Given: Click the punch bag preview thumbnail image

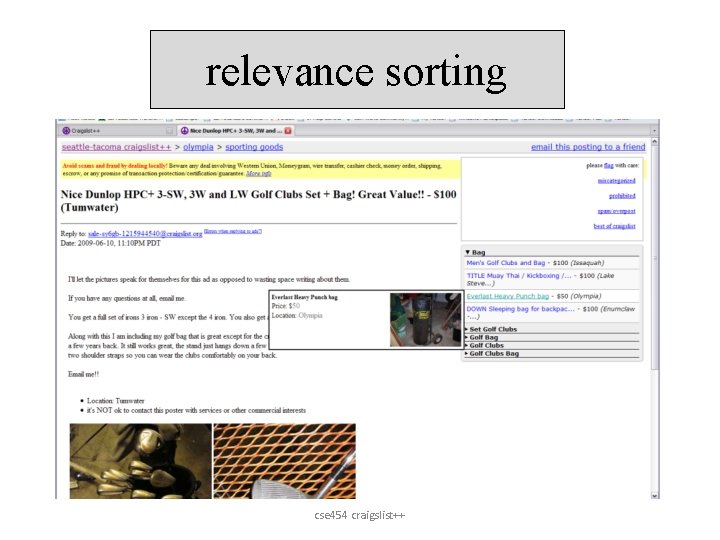Looking at the screenshot, I should (425, 320).
